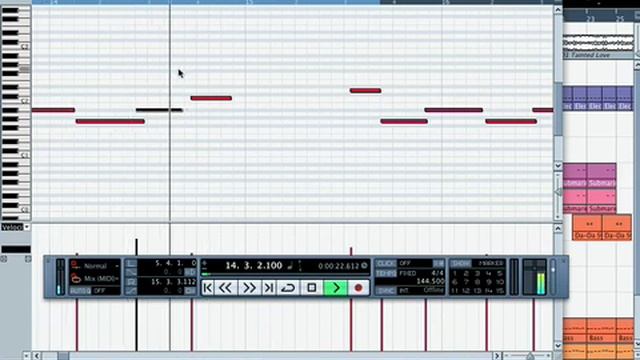Viewport: 640px width, 360px height.
Task: Toggle the TEMPO track button
Action: [386, 273]
